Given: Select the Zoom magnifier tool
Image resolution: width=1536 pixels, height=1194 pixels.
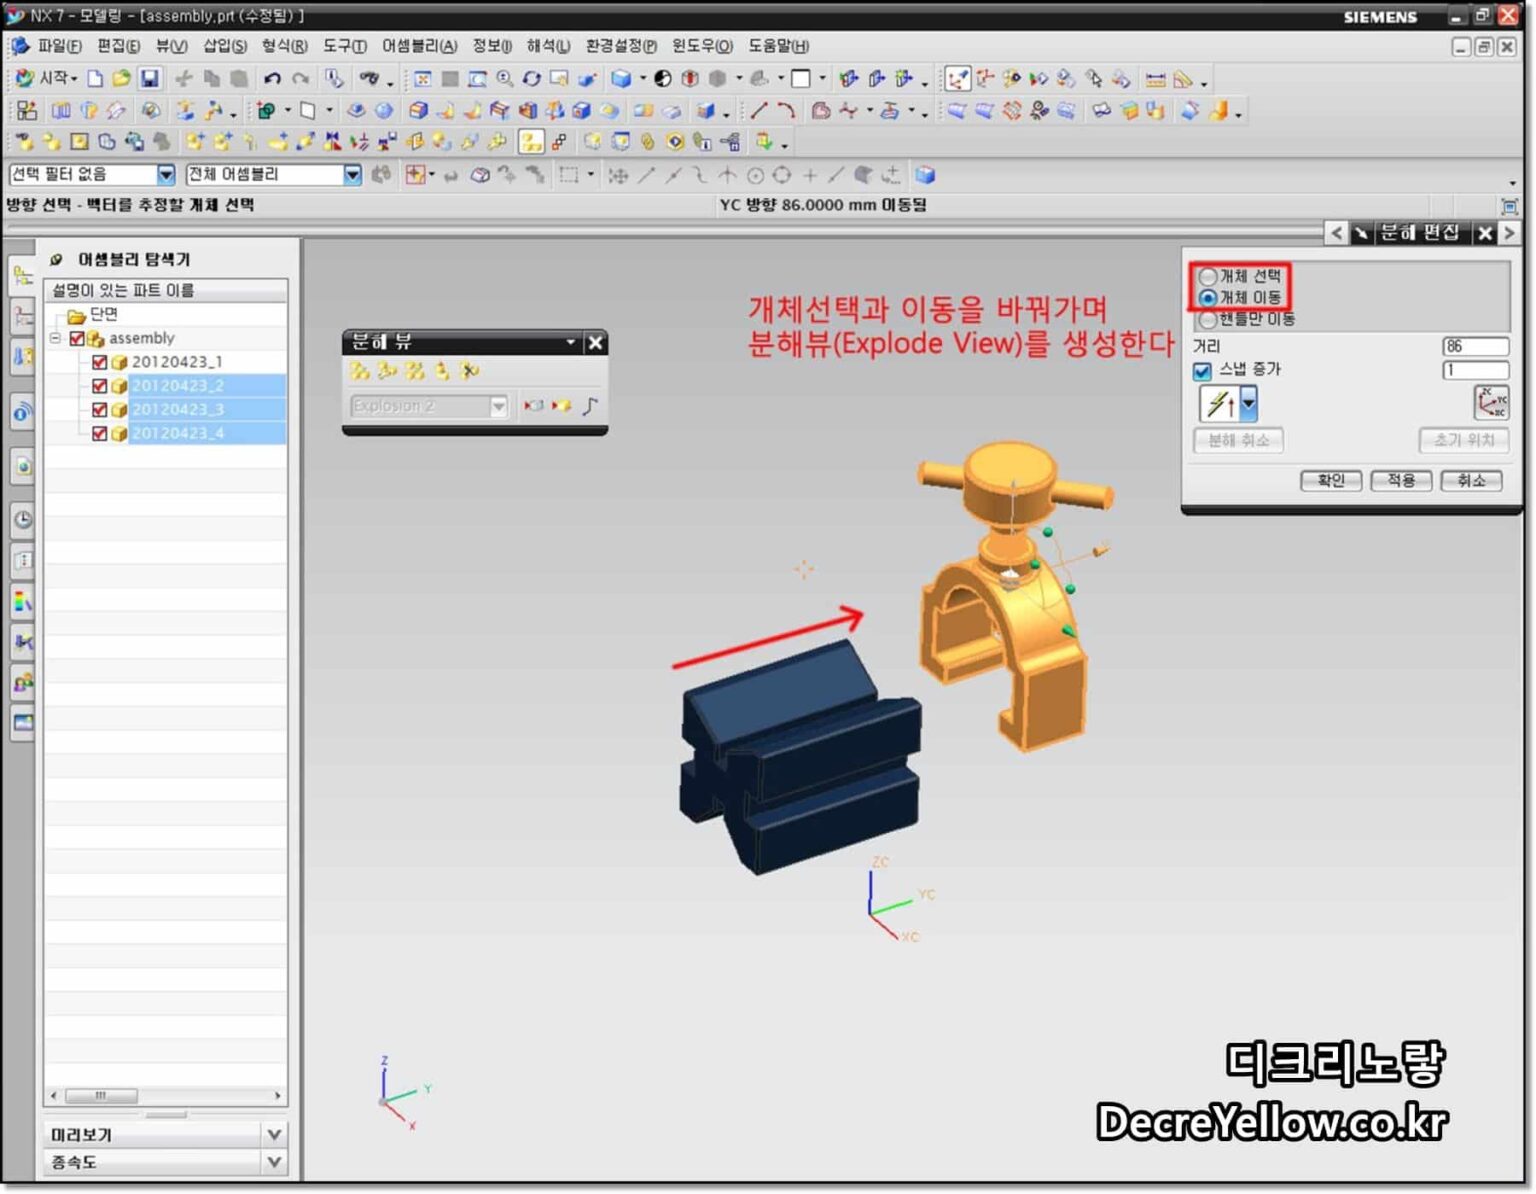Looking at the screenshot, I should point(505,78).
